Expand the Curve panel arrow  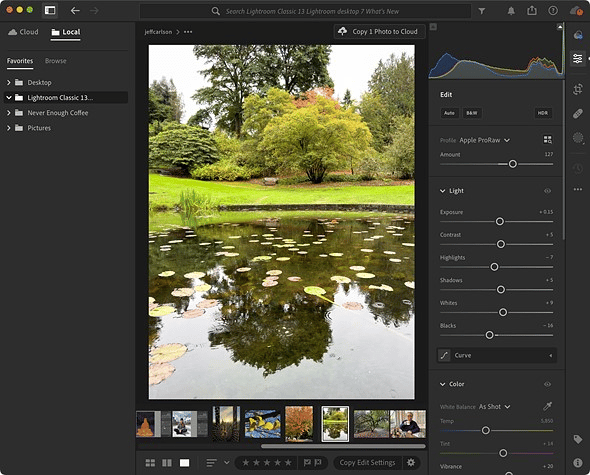[550, 355]
